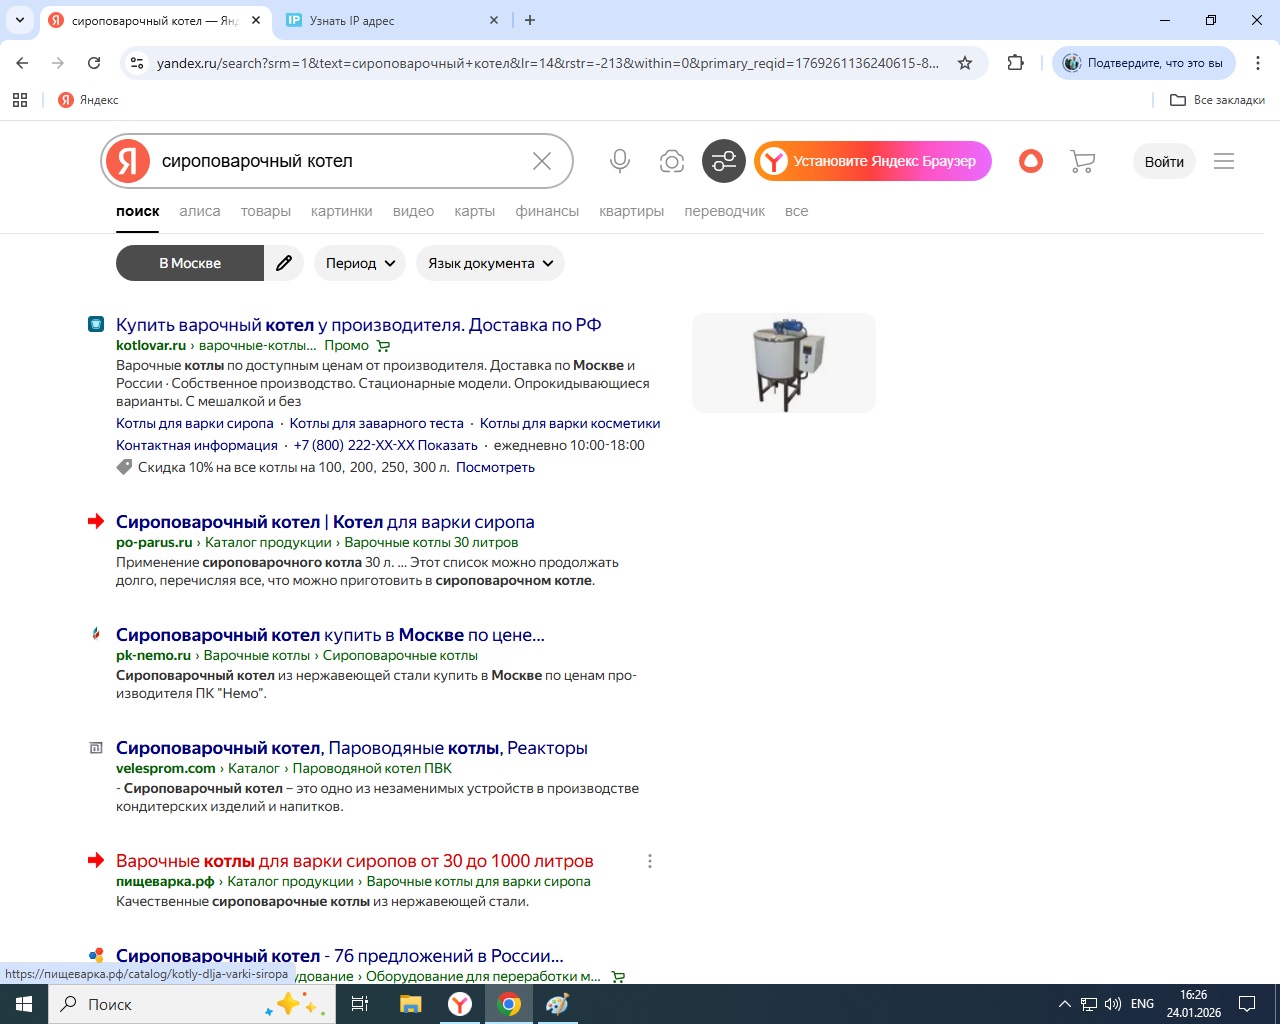Viewport: 1280px width, 1024px height.
Task: Open a new browser tab
Action: [530, 20]
